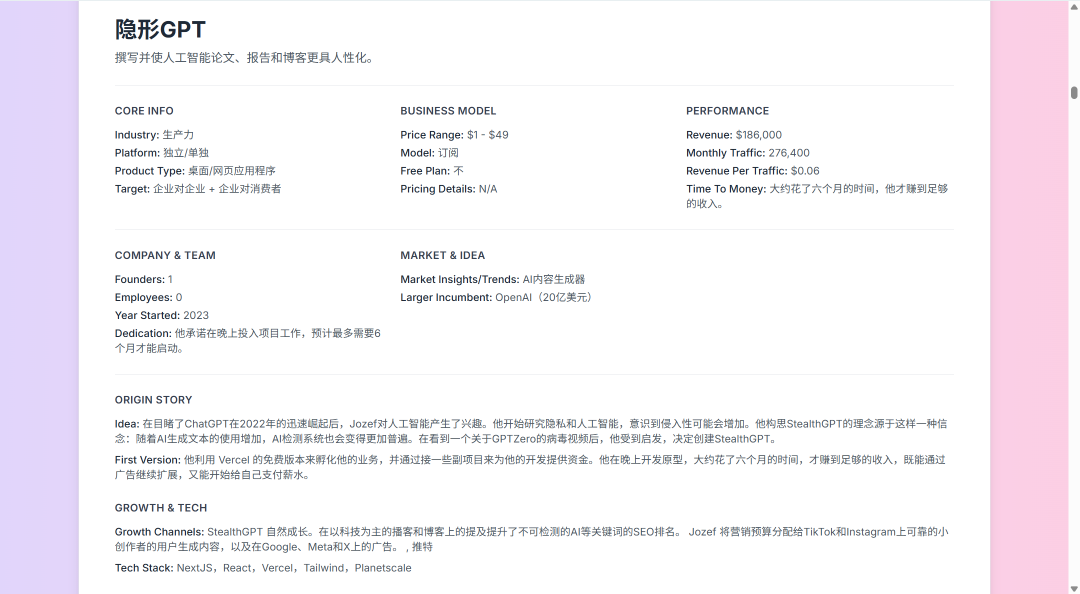Click the Employees: 0 line

tap(148, 298)
